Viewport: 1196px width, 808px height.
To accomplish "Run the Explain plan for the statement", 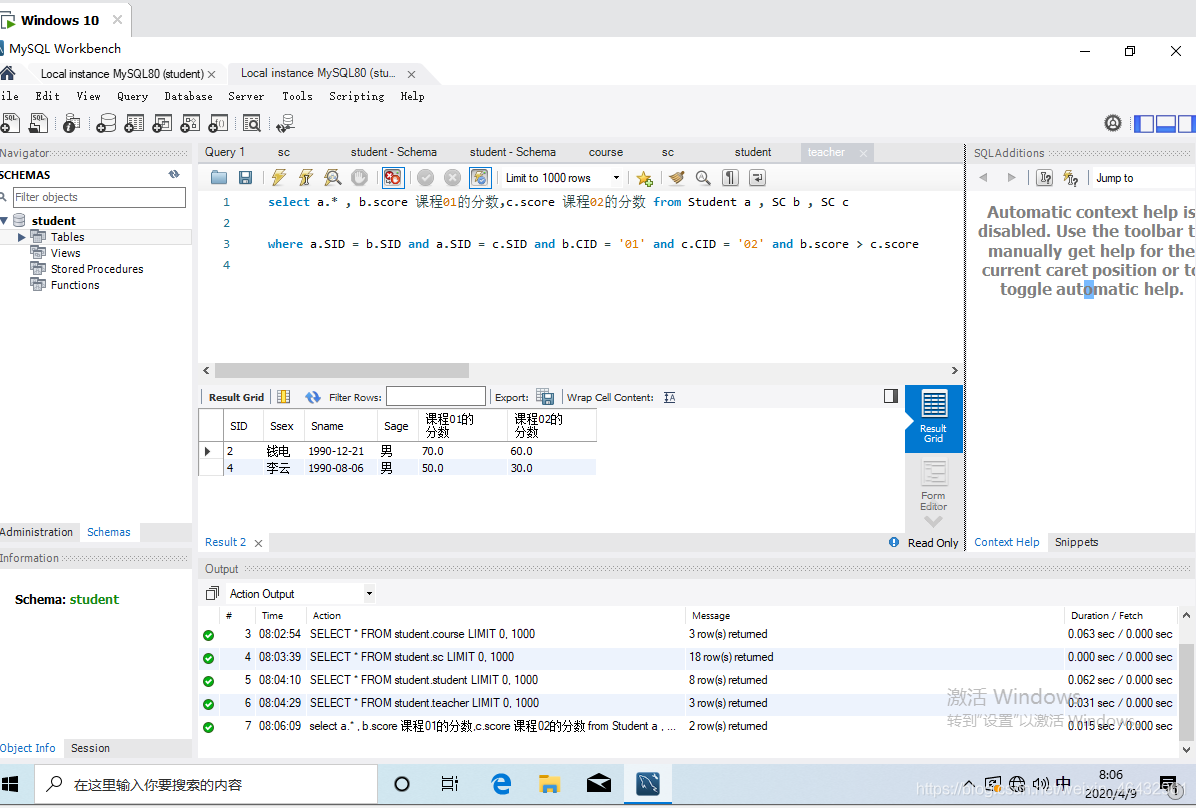I will tap(333, 178).
